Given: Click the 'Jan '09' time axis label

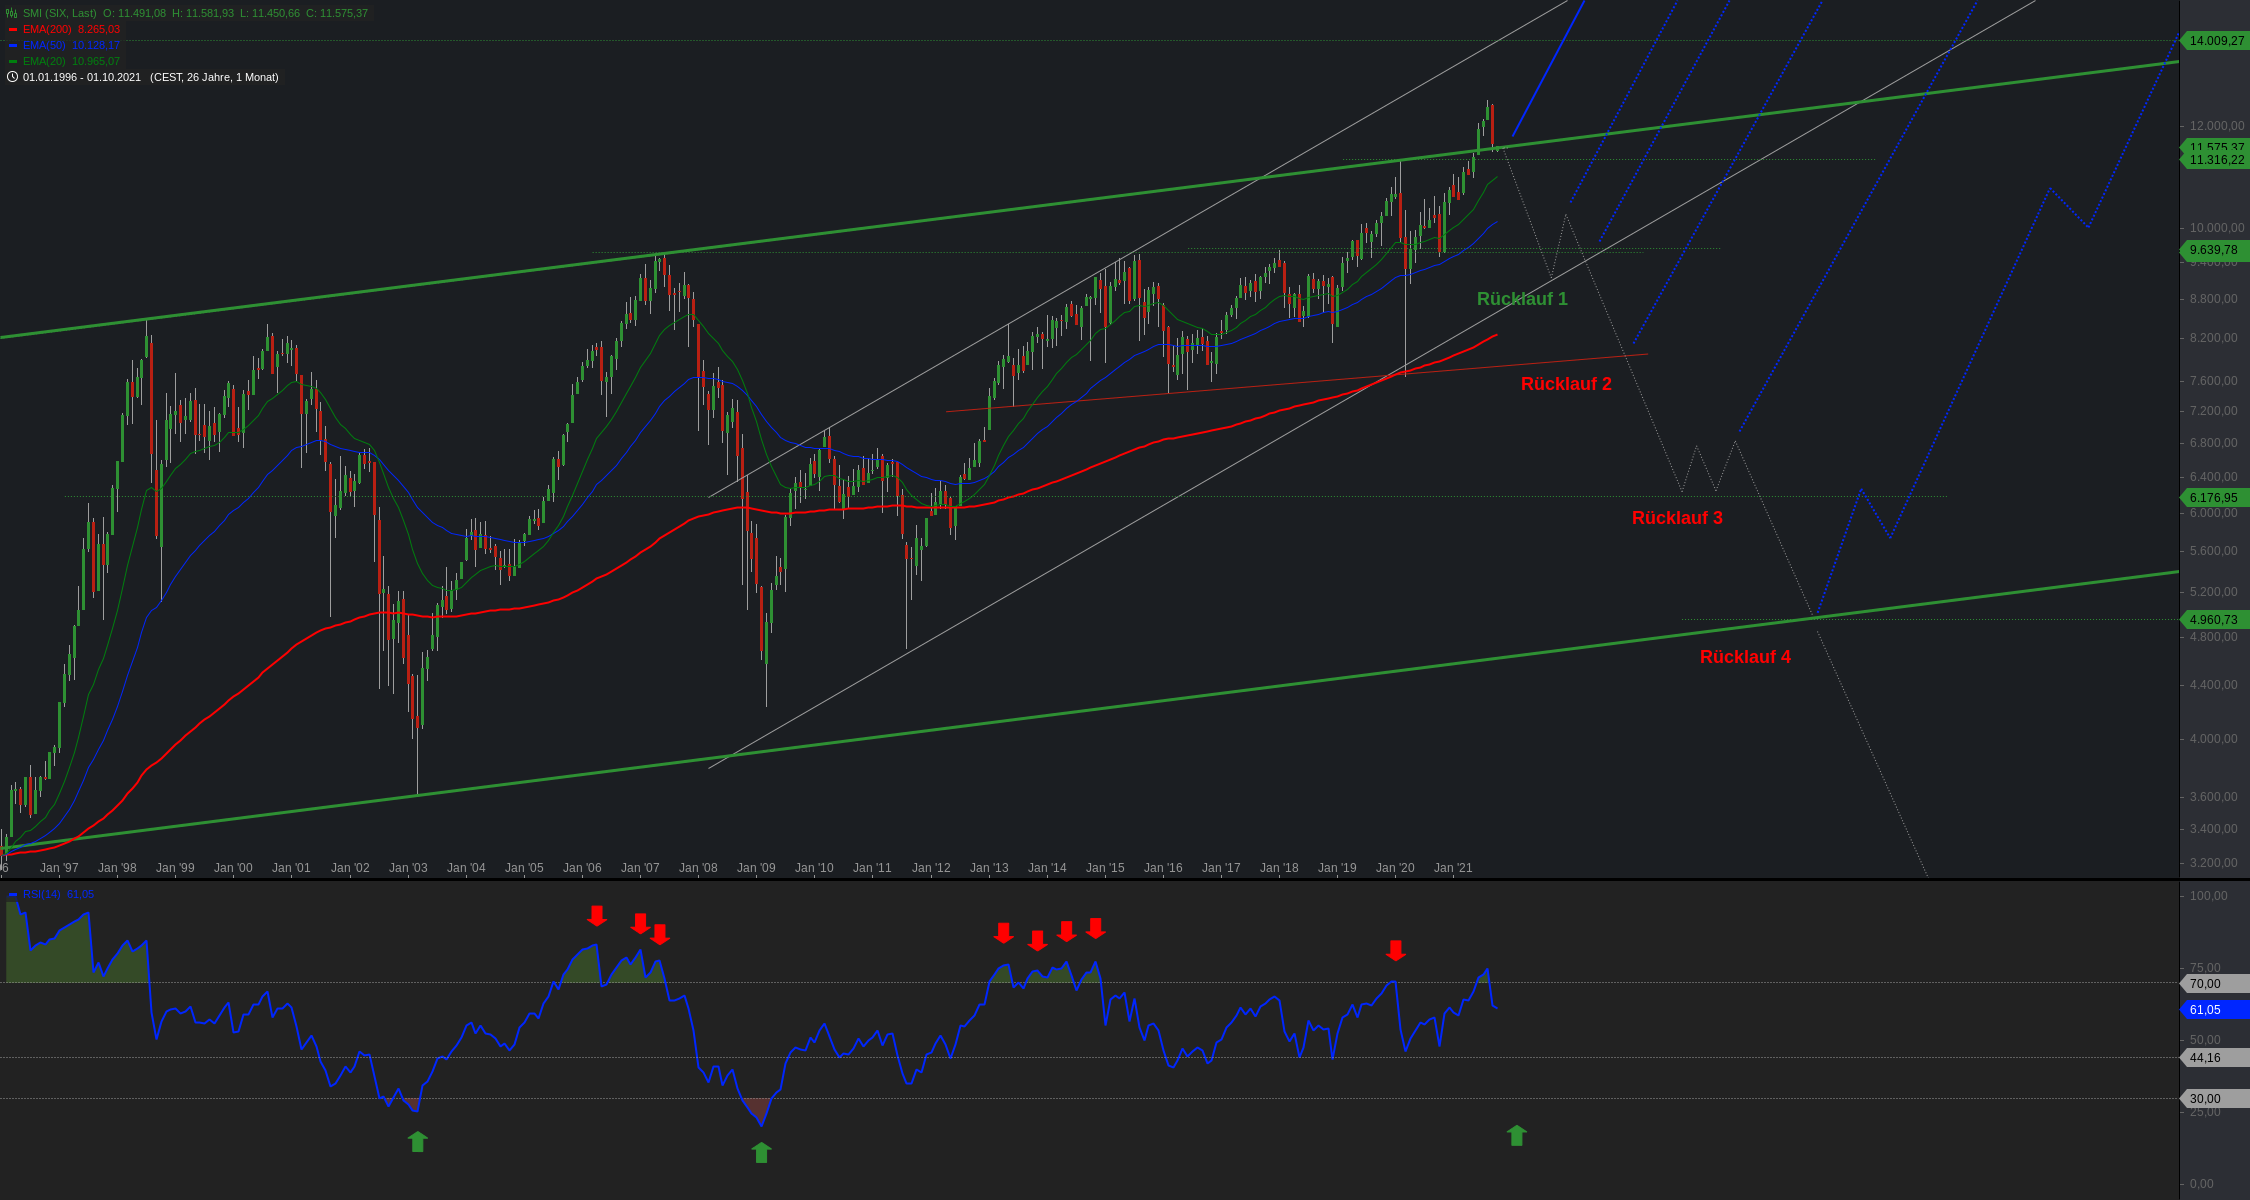Looking at the screenshot, I should point(756,868).
